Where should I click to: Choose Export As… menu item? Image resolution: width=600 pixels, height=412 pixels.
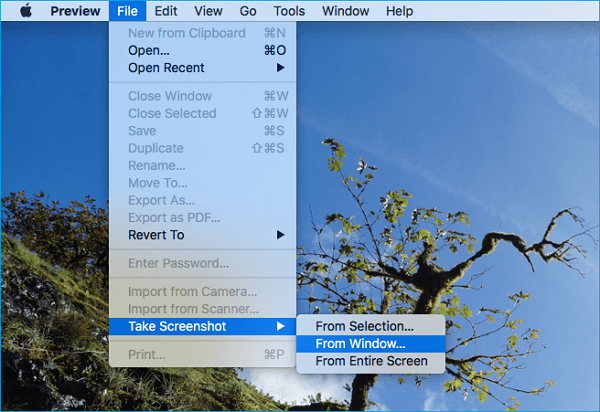tap(202, 200)
